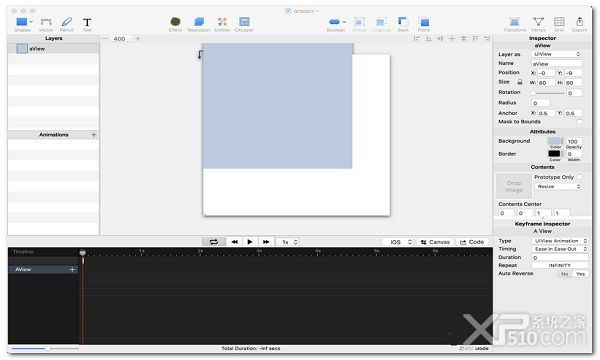Screen dimensions: 600x360
Task: Open the Boolean dropdown arrow
Action: pos(344,22)
